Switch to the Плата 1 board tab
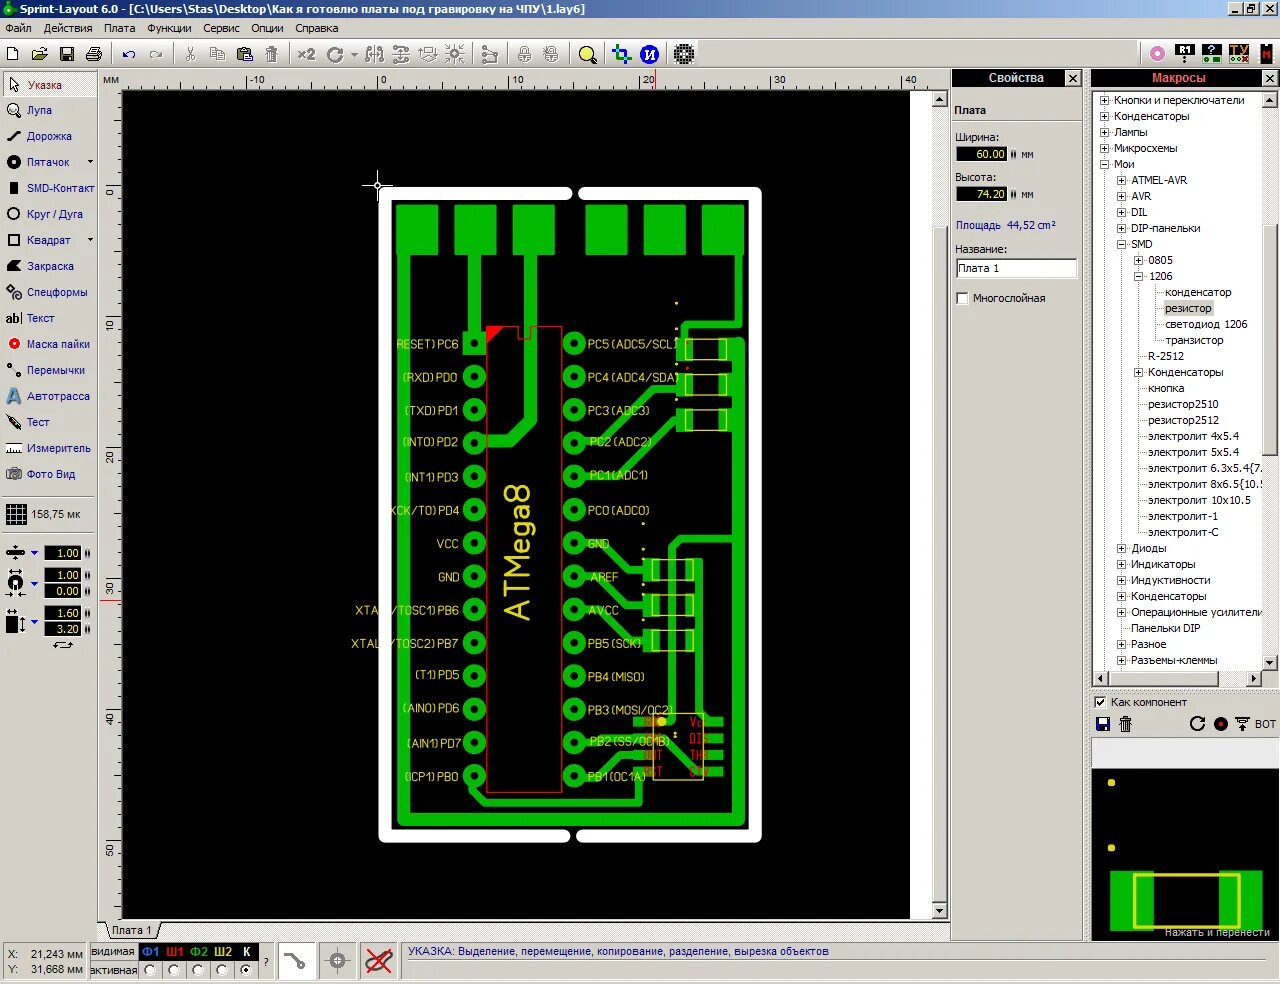The width and height of the screenshot is (1280, 984). 131,930
